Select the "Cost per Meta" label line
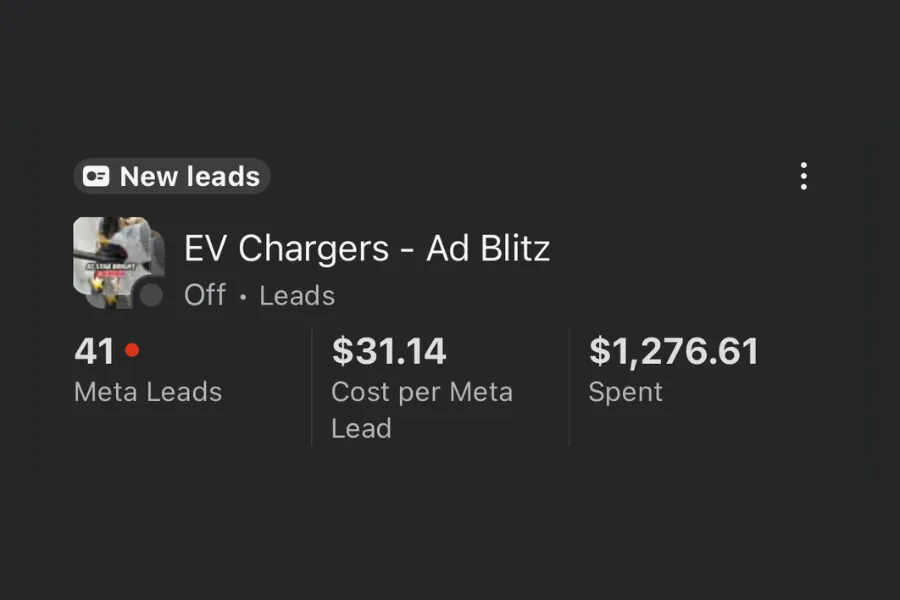This screenshot has width=900, height=600. (422, 391)
